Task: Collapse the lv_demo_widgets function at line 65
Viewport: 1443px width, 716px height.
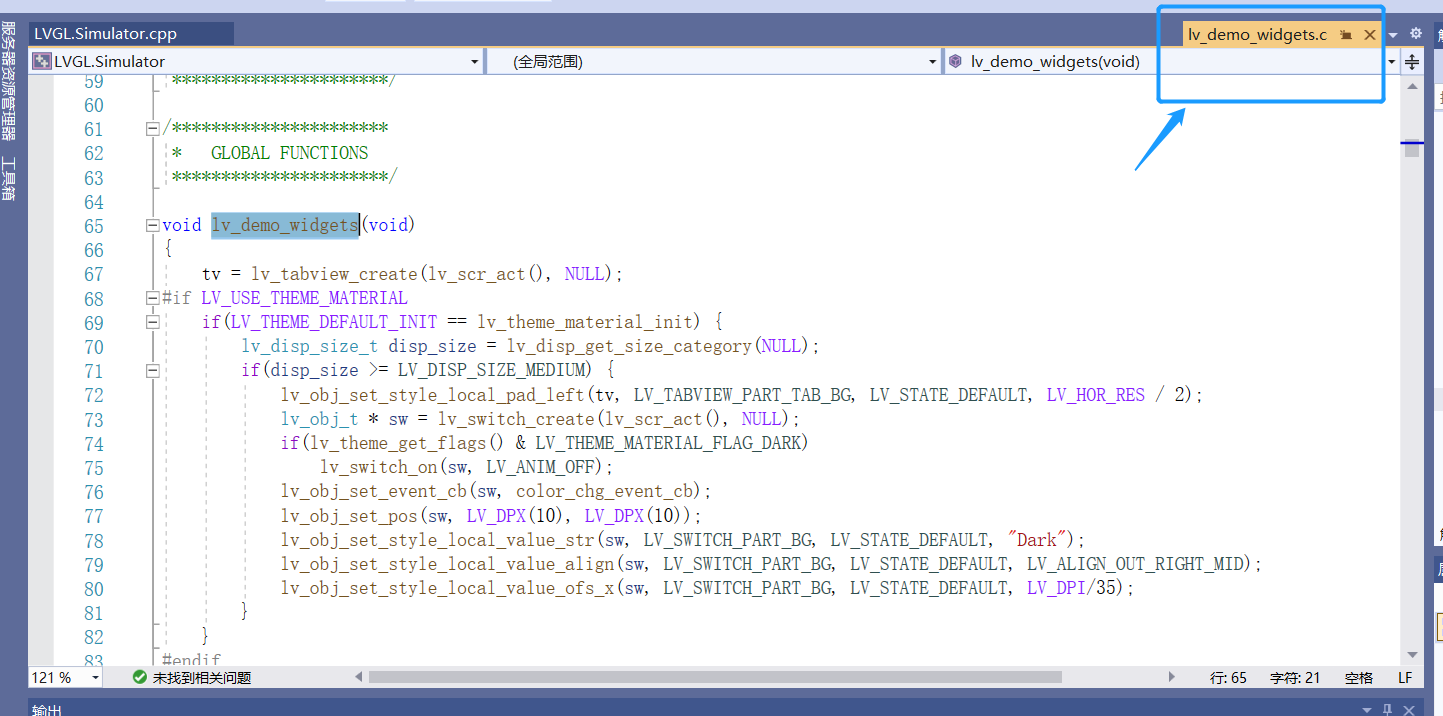Action: click(152, 225)
